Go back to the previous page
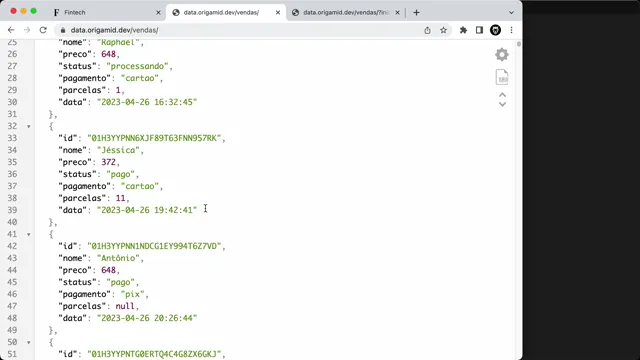The height and width of the screenshot is (360, 640). coord(11,30)
